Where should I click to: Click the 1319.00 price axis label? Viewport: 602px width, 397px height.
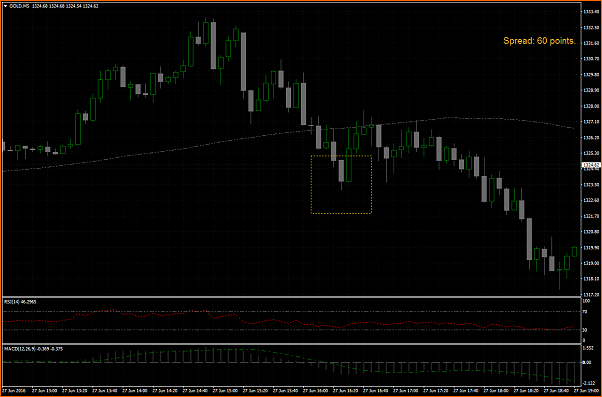pyautogui.click(x=591, y=263)
